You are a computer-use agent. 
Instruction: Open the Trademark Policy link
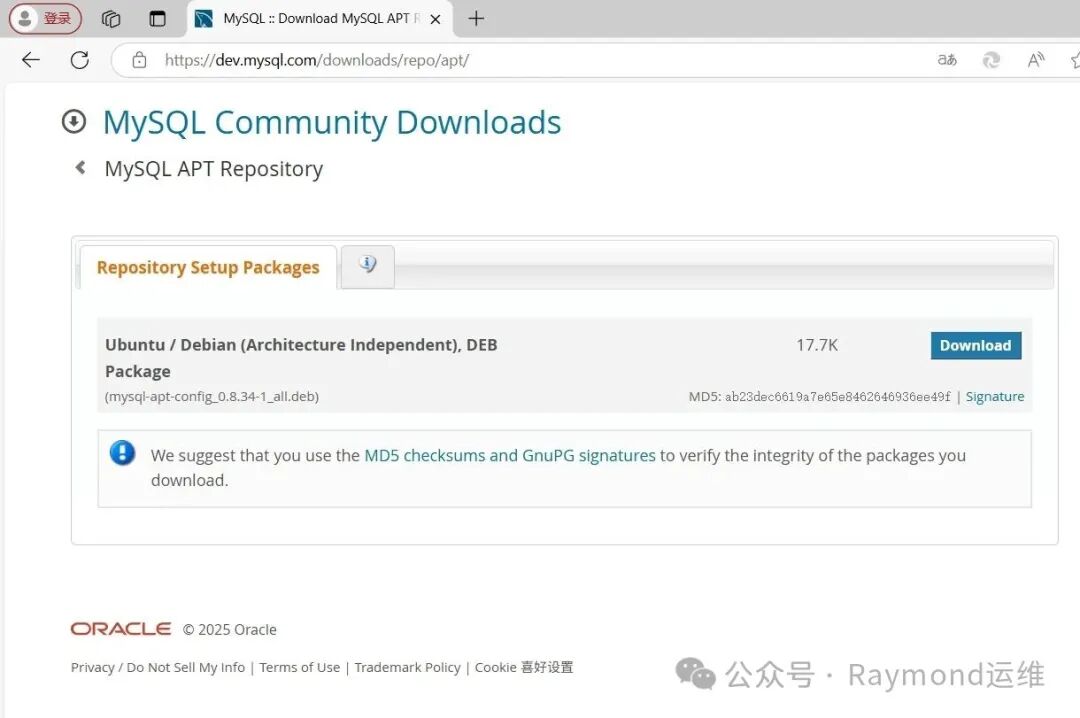[x=408, y=667]
